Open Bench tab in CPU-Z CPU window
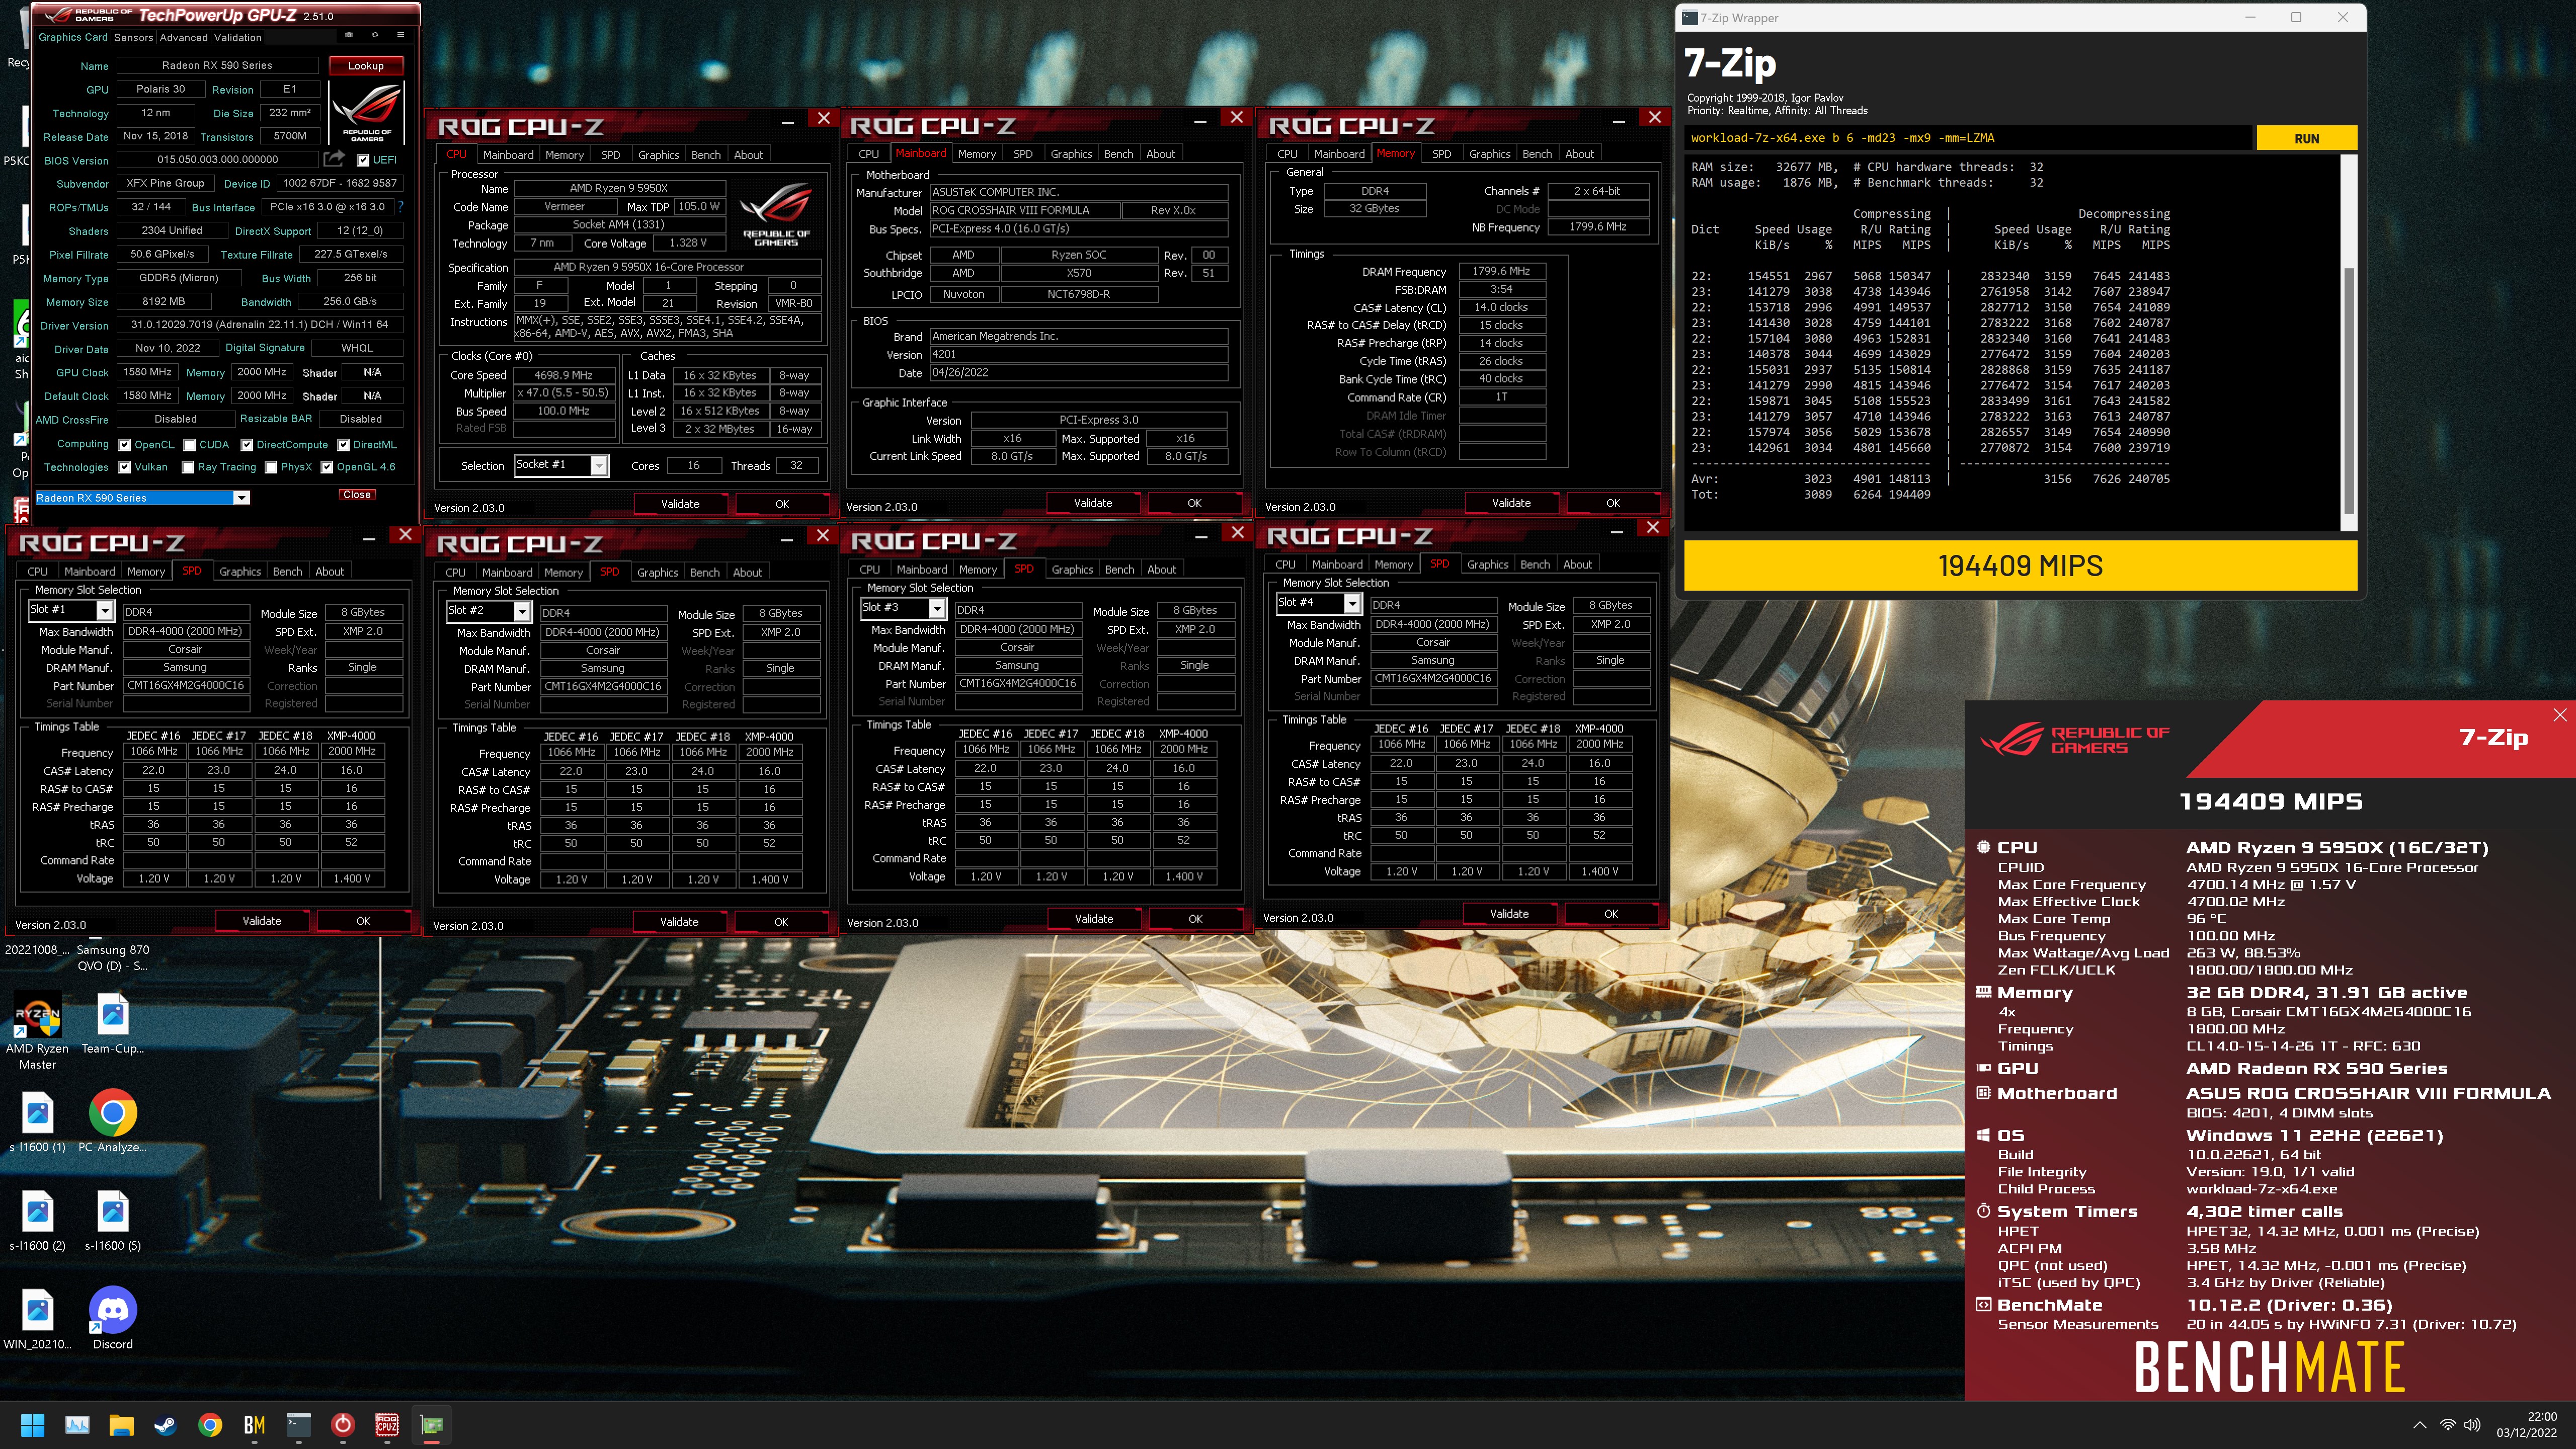 (706, 155)
